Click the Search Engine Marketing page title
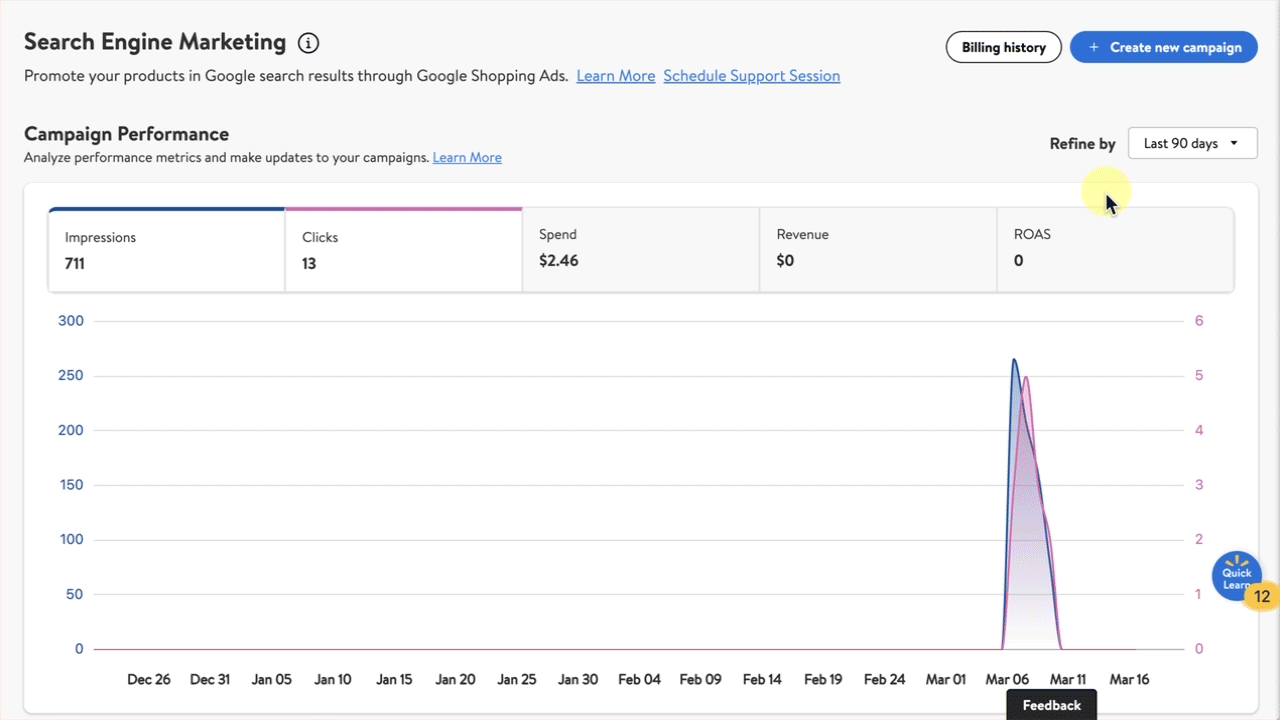1280x720 pixels. (x=155, y=42)
